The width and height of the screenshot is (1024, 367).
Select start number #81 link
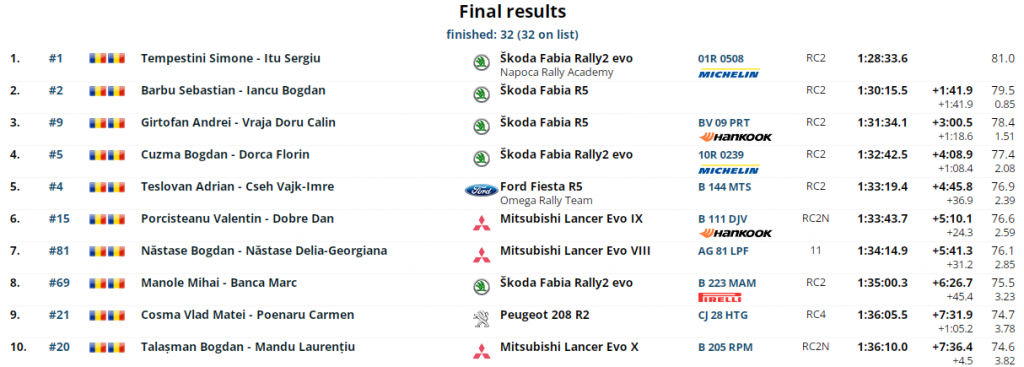point(59,251)
